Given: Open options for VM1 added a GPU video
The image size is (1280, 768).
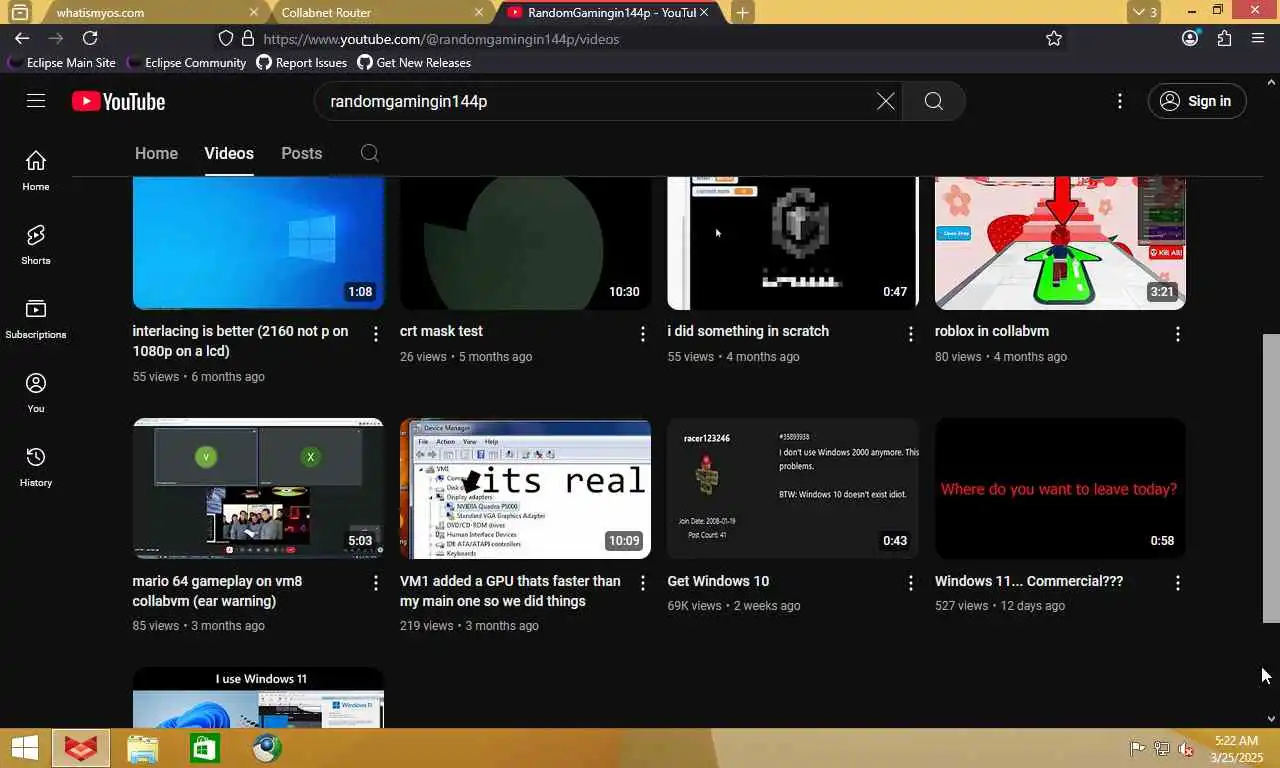Looking at the screenshot, I should [643, 583].
